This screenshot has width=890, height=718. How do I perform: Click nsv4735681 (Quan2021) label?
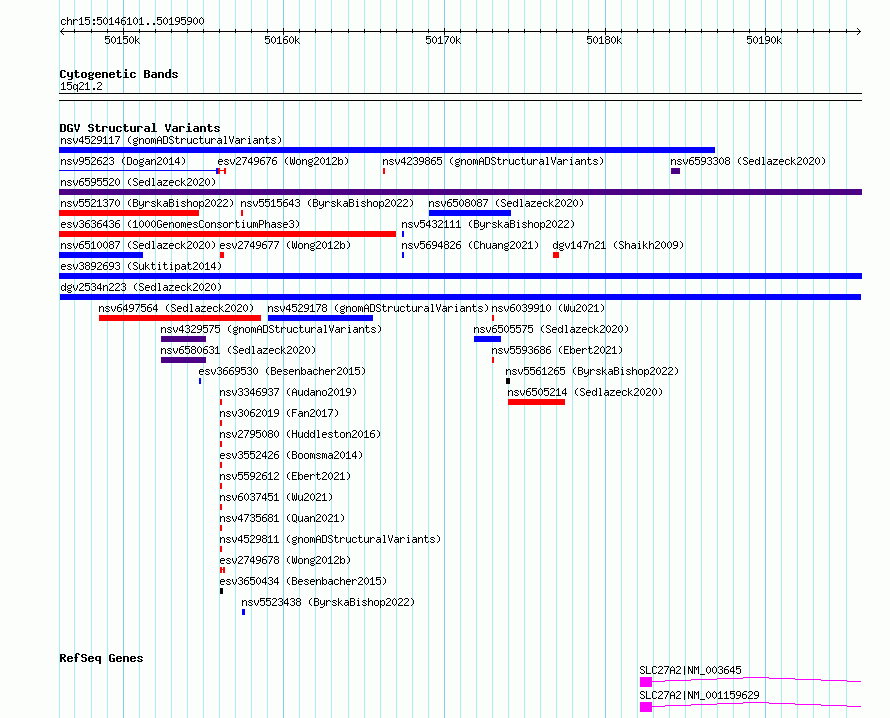[282, 518]
